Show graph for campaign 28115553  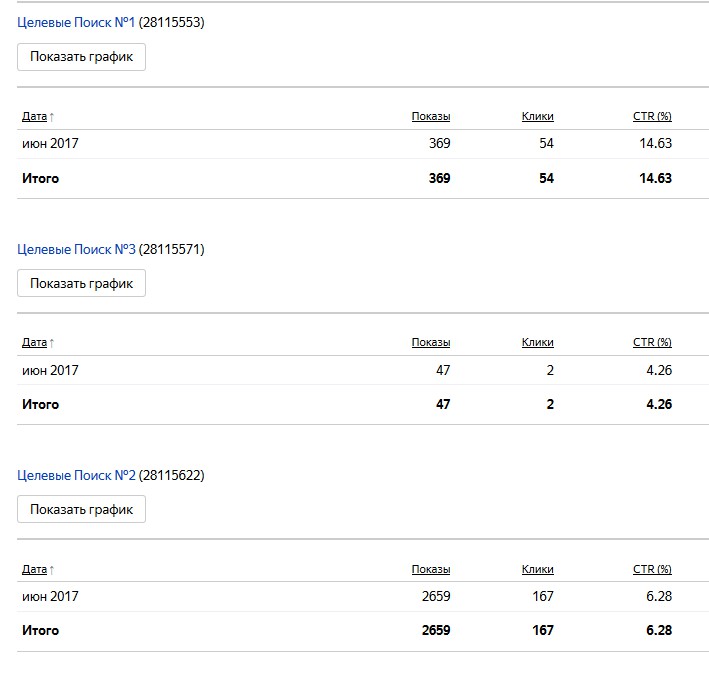pos(81,57)
